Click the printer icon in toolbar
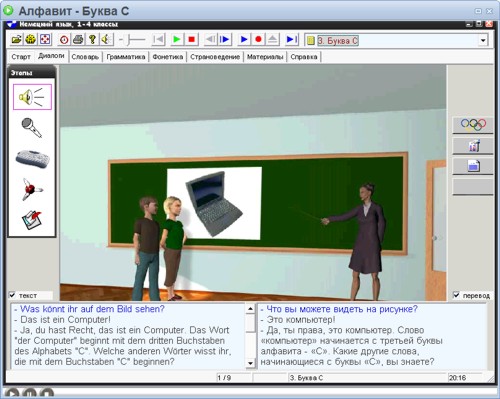 (x=78, y=40)
